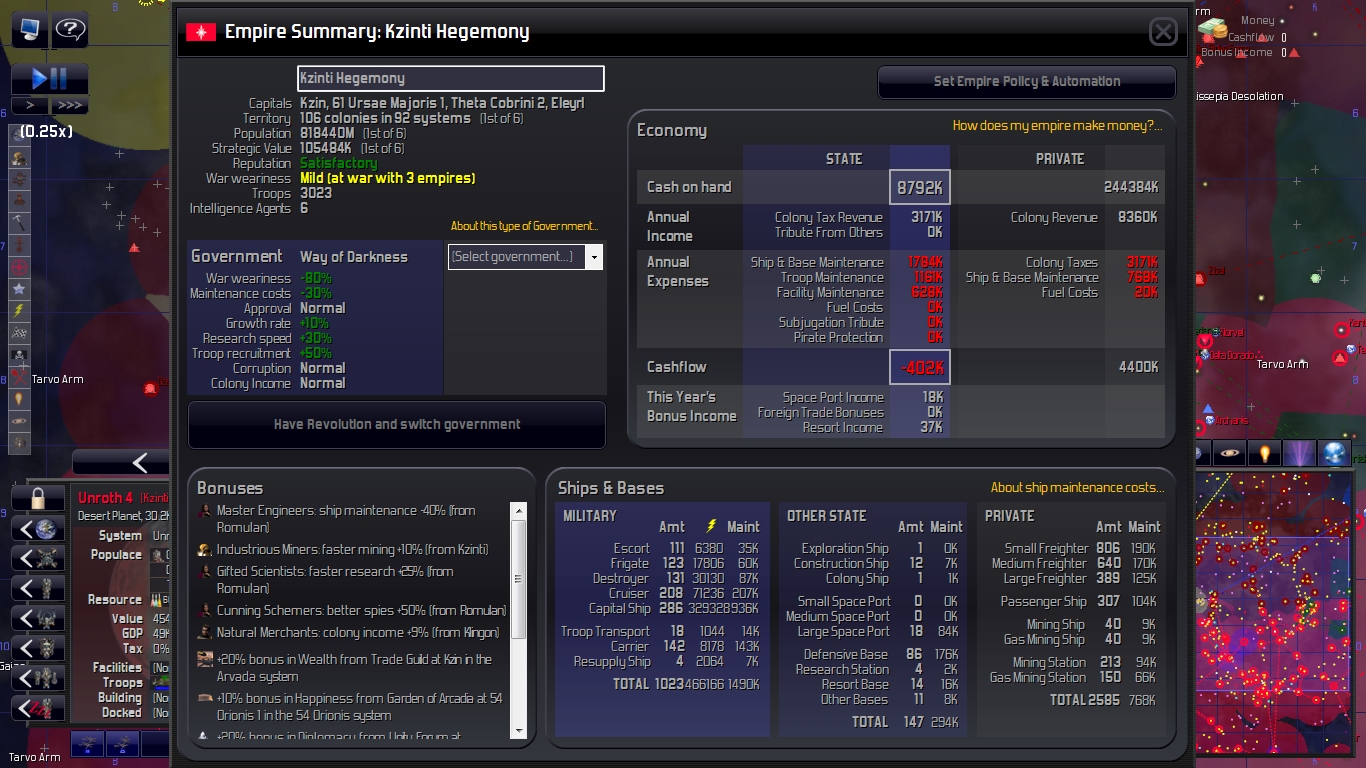The height and width of the screenshot is (768, 1366).
Task: Open 'How does my empire make money' link
Action: (1057, 126)
